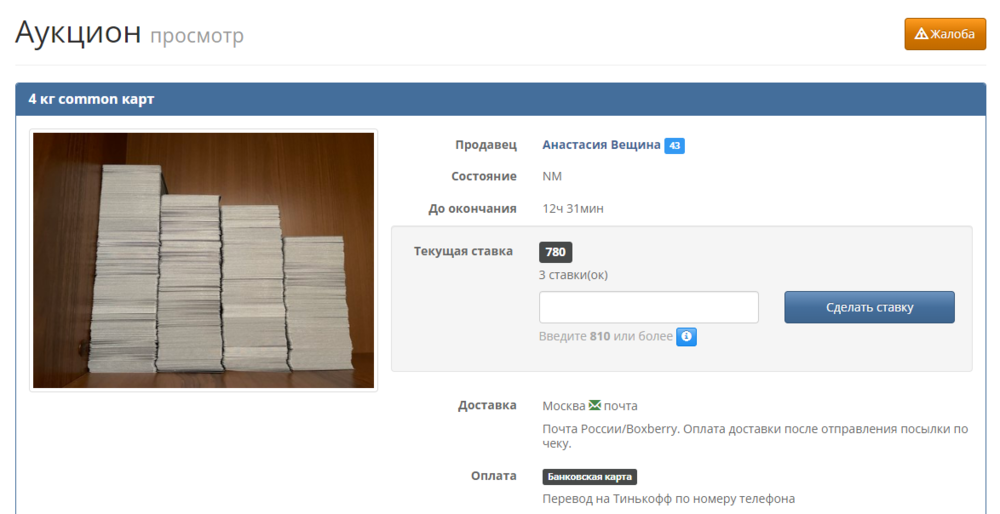Open the card stacks photo thumbnail
Screen dimensions: 1000x514
[203, 260]
